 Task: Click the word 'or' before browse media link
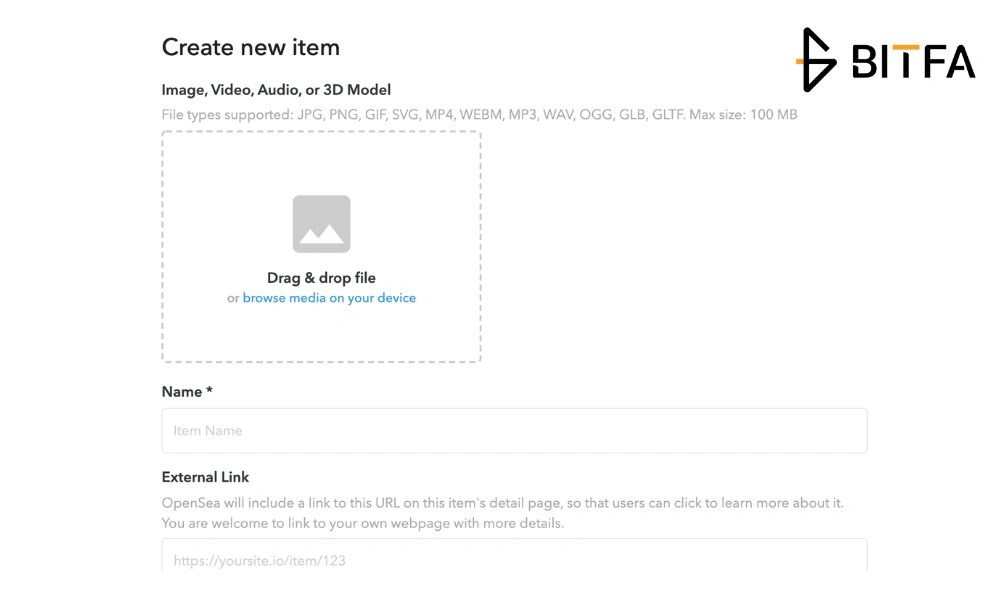click(x=233, y=298)
